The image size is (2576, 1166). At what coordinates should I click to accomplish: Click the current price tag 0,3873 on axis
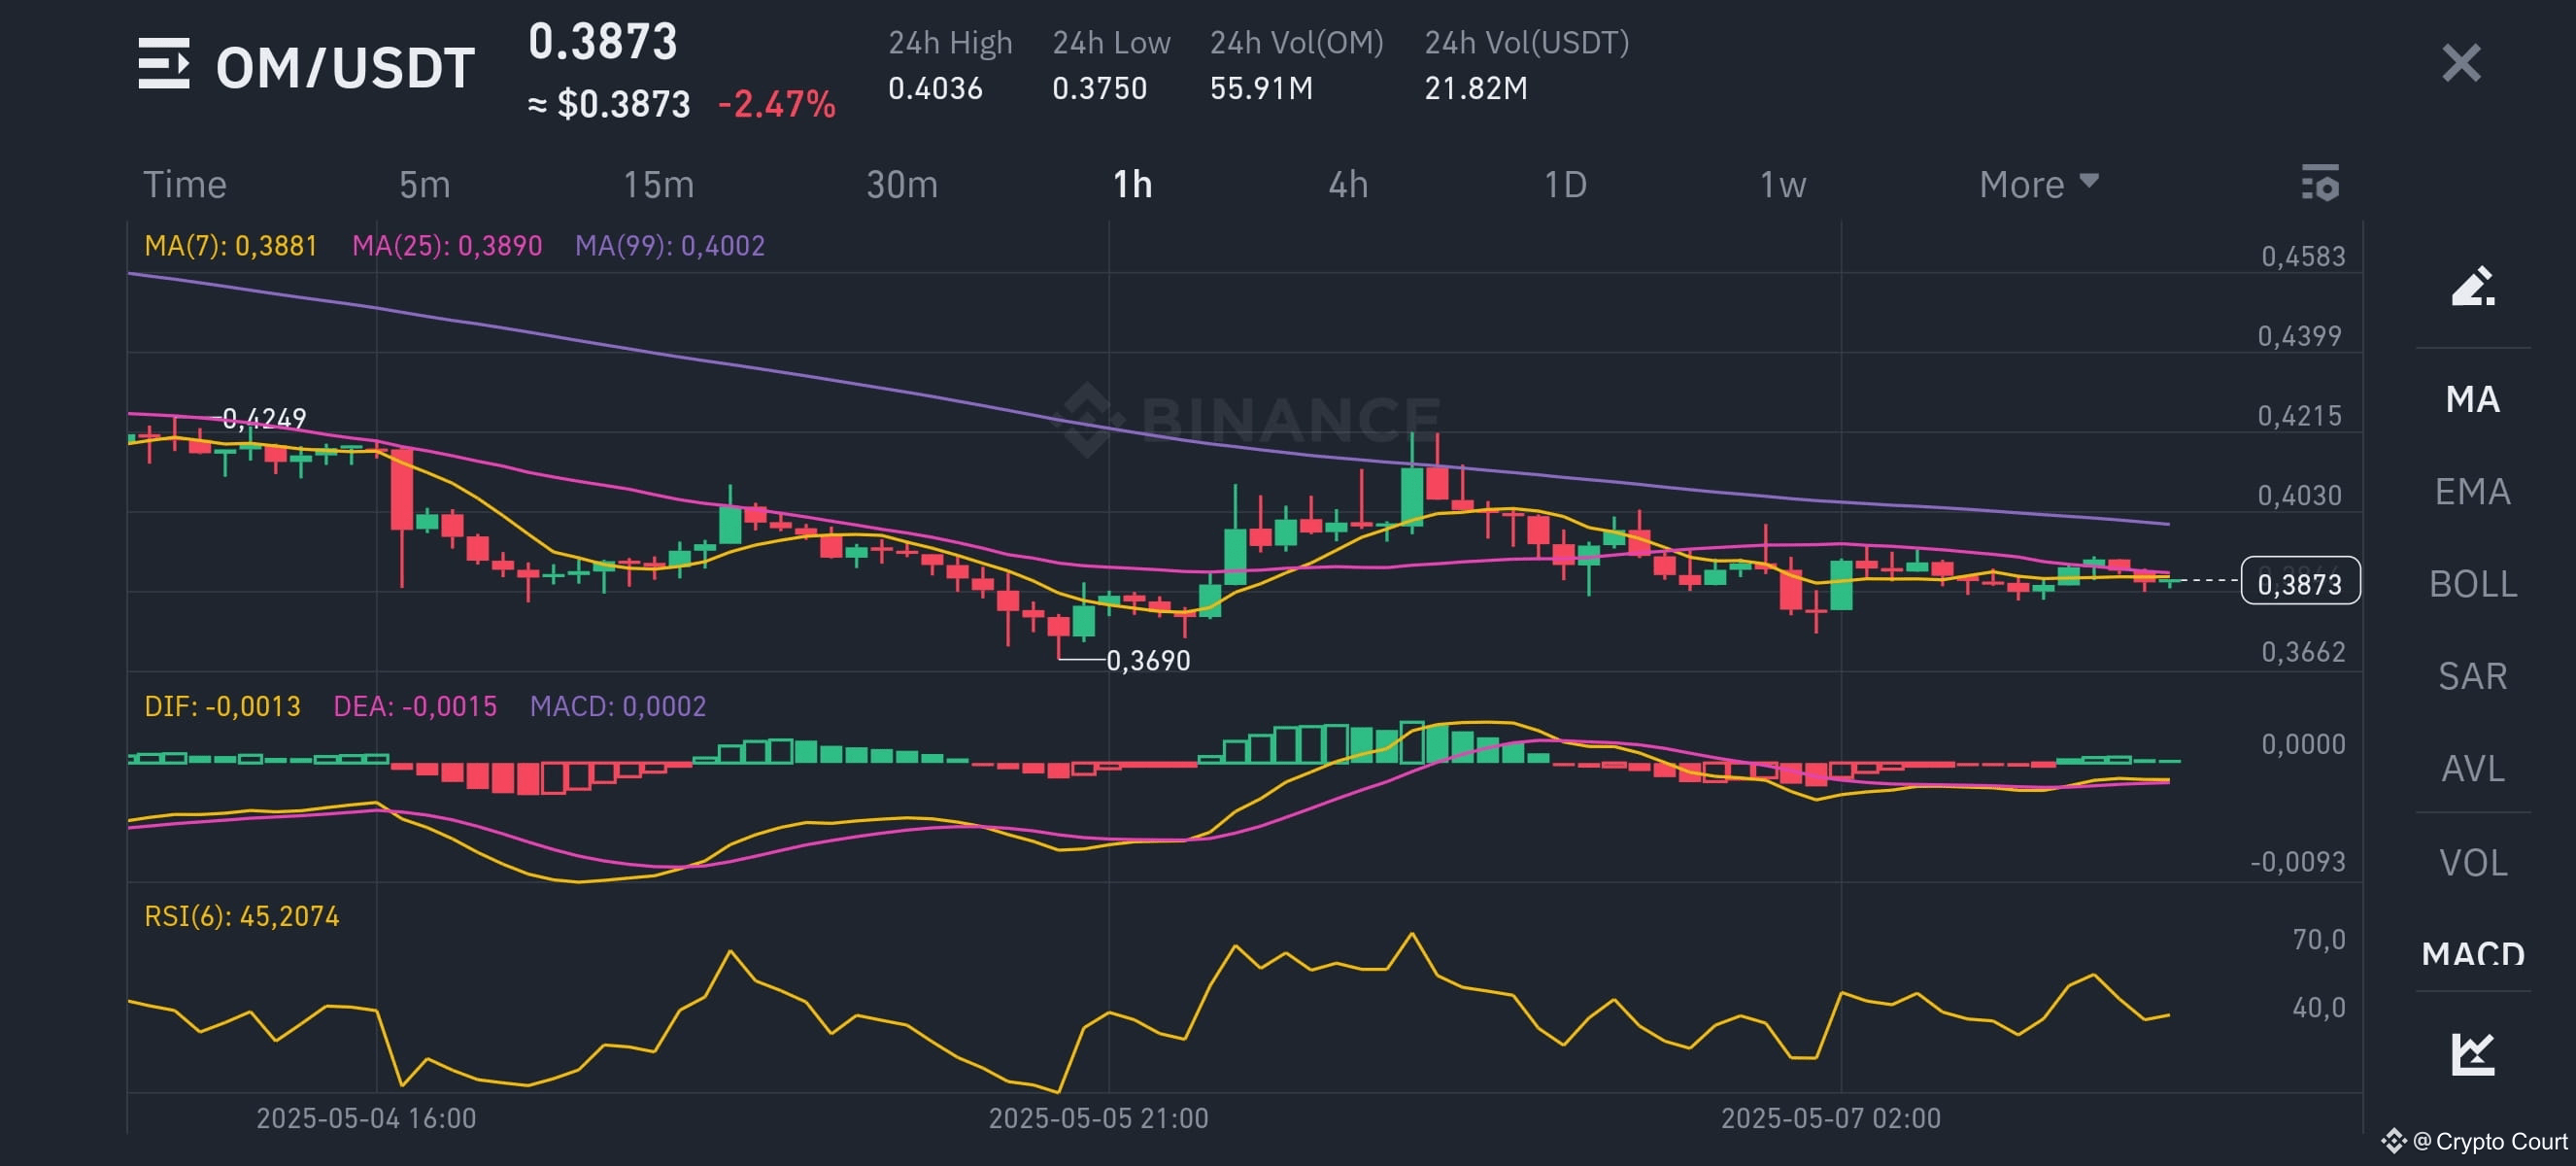[2300, 581]
